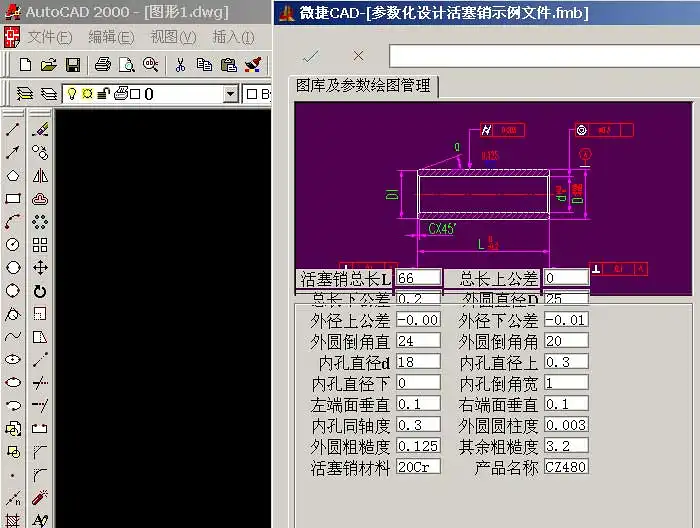Click the 总长上公差 label button

492,279
